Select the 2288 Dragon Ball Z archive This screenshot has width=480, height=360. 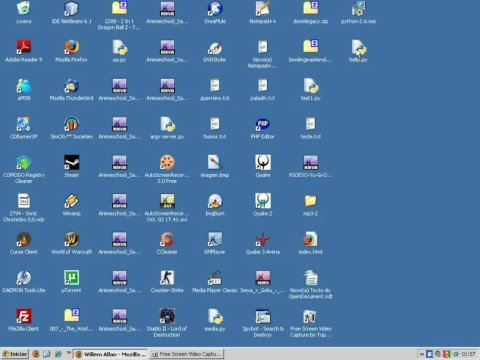[119, 15]
